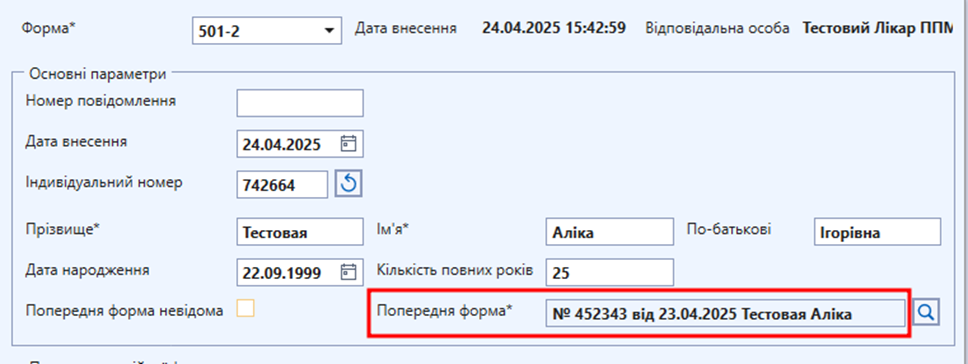Regenerate the individual number with the refresh icon

tap(349, 184)
